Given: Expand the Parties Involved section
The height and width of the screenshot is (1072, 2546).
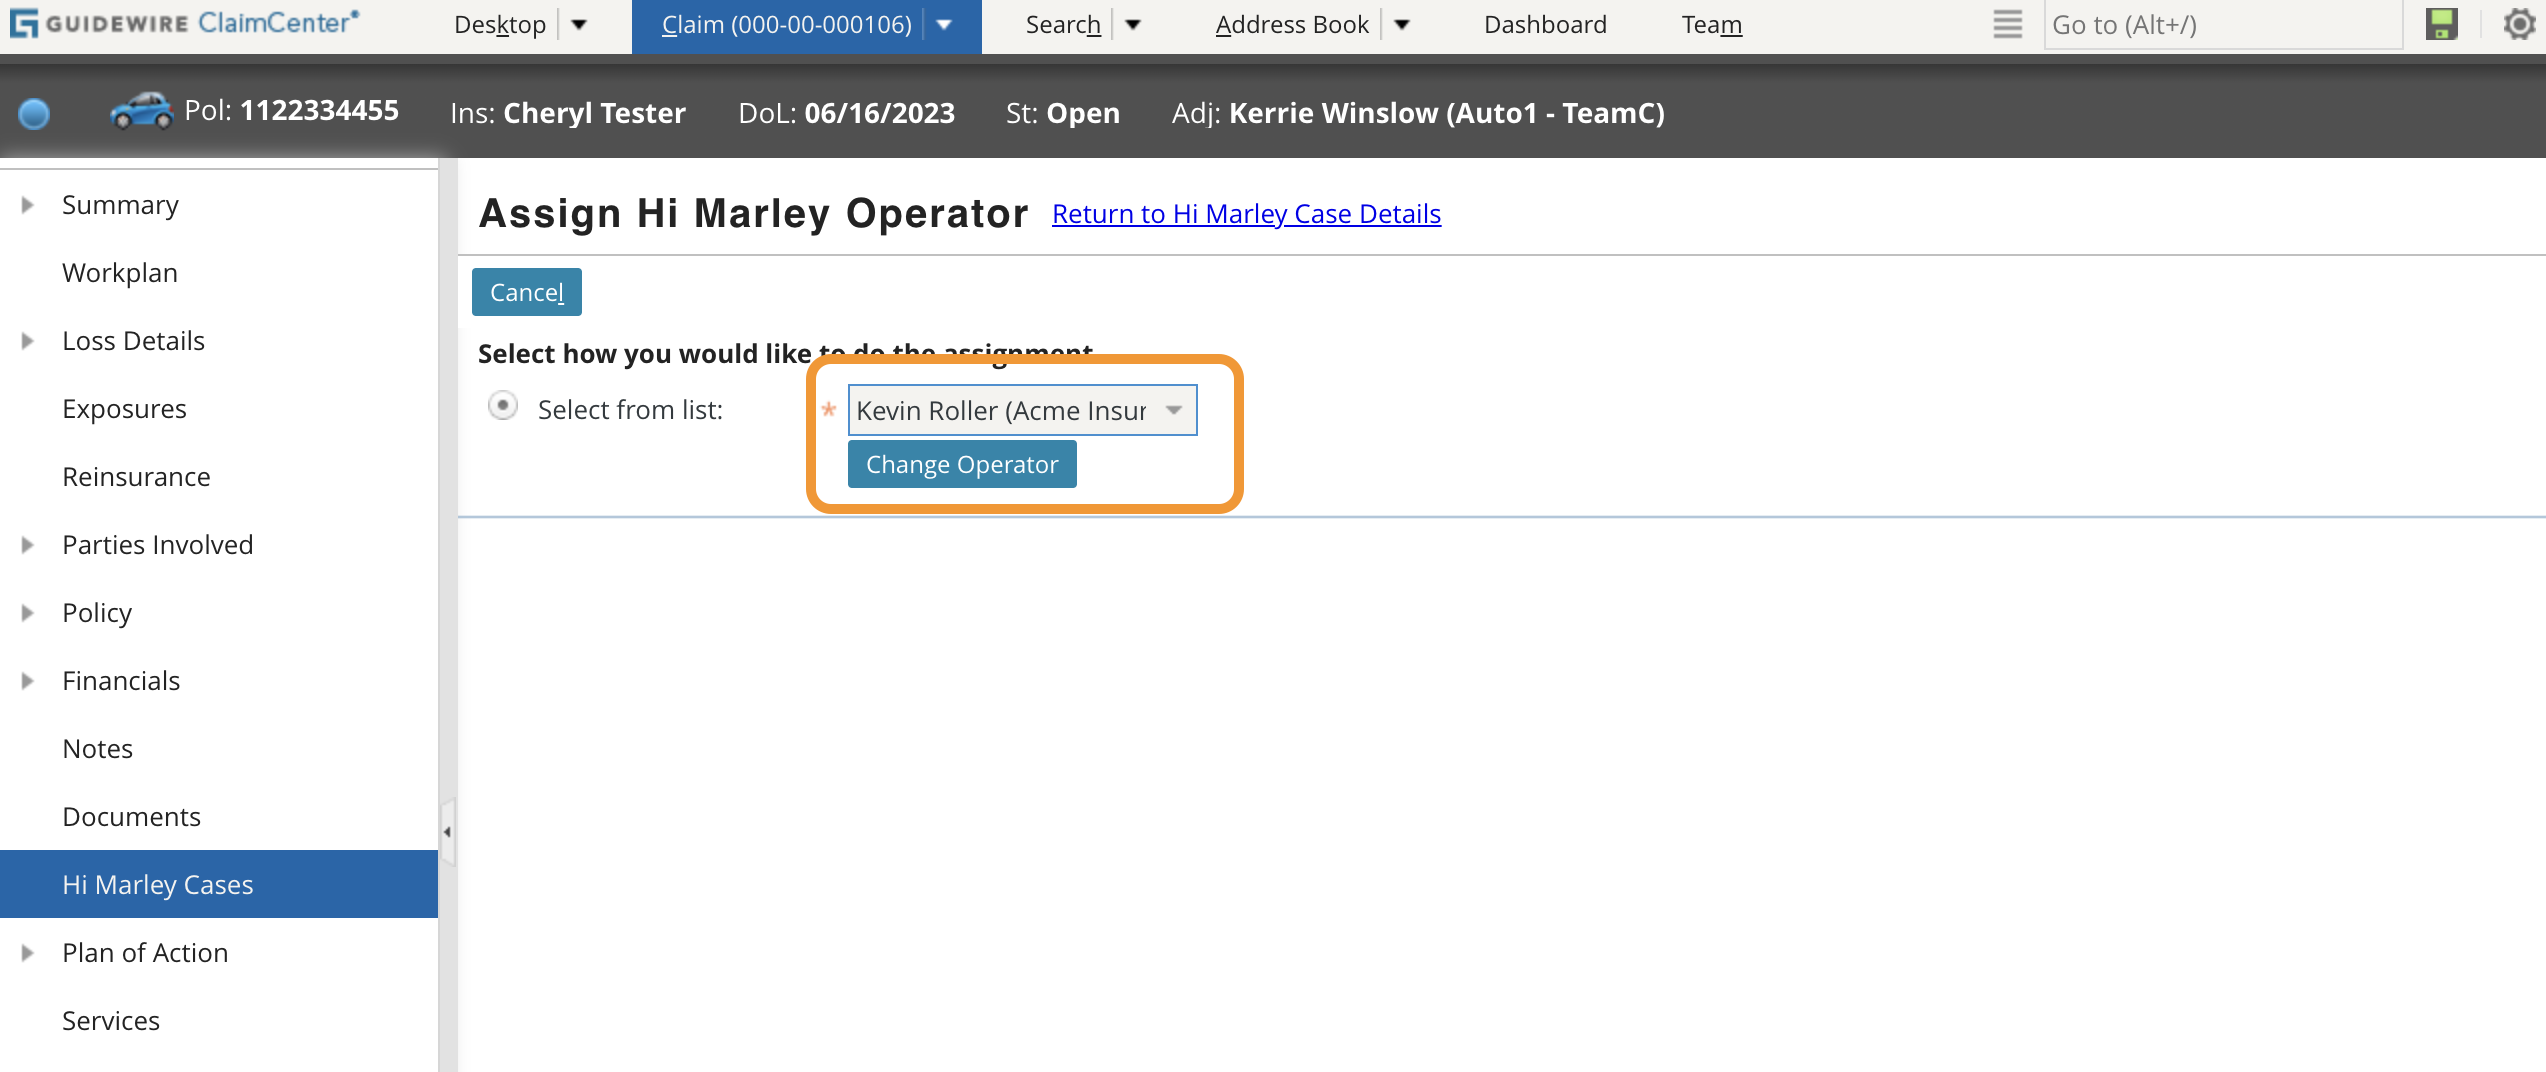Looking at the screenshot, I should click(x=26, y=544).
